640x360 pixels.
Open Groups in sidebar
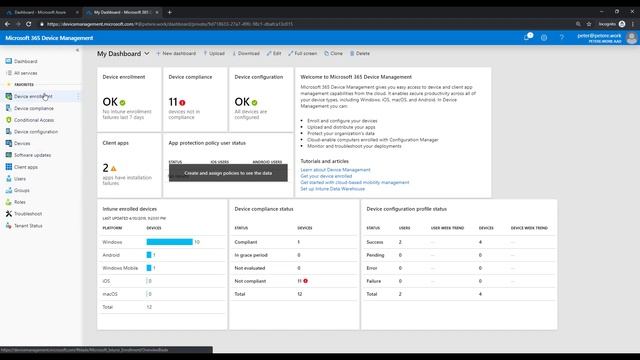tap(22, 190)
